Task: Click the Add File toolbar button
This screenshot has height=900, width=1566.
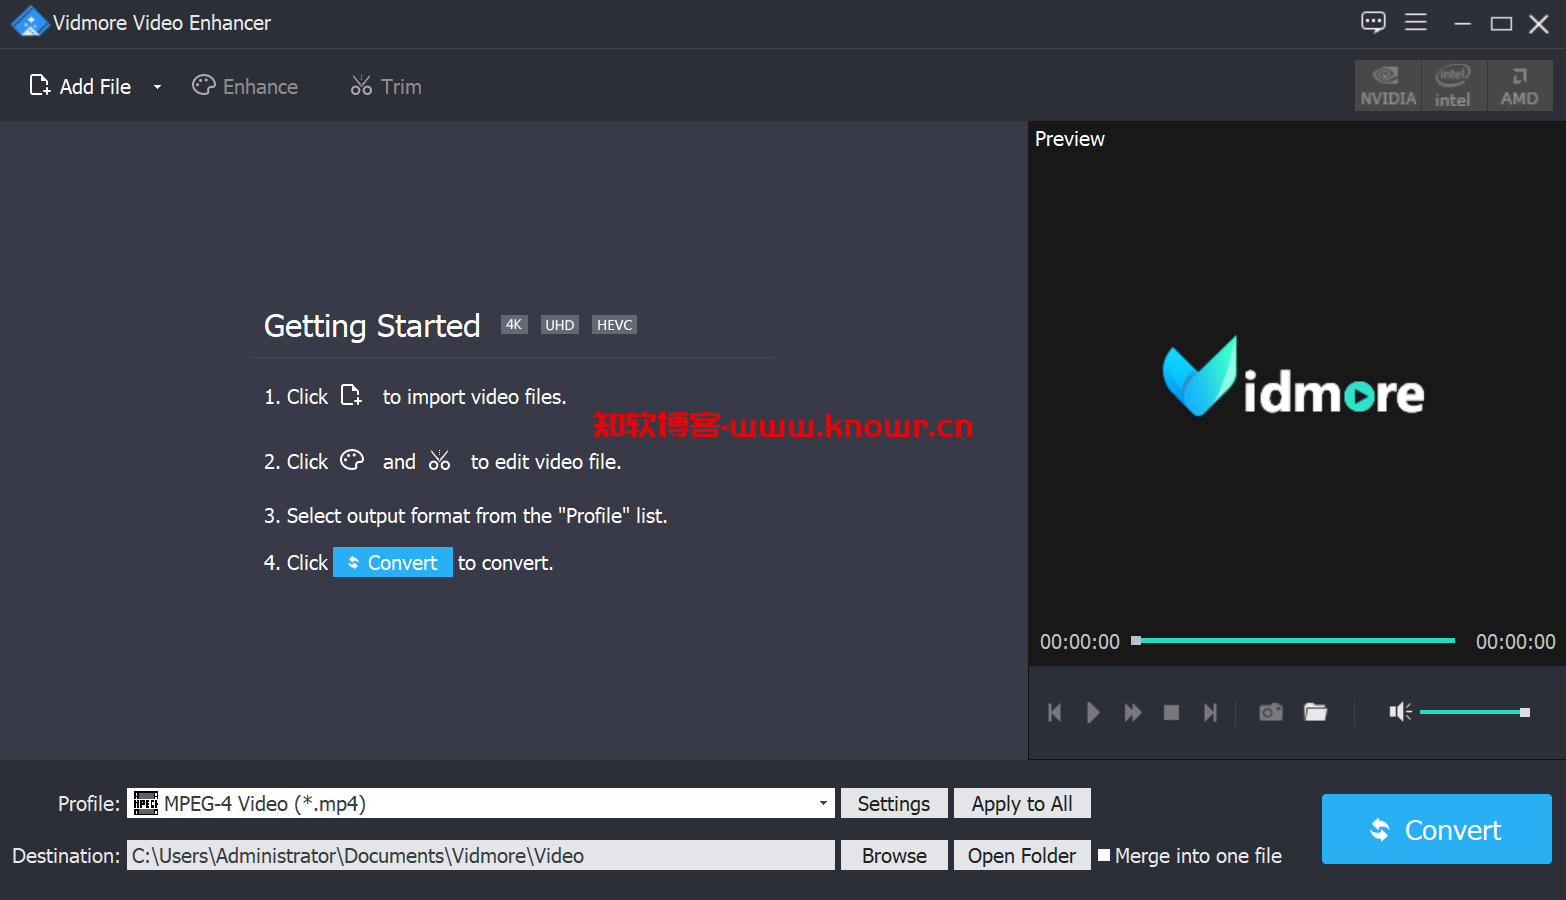Action: 80,86
